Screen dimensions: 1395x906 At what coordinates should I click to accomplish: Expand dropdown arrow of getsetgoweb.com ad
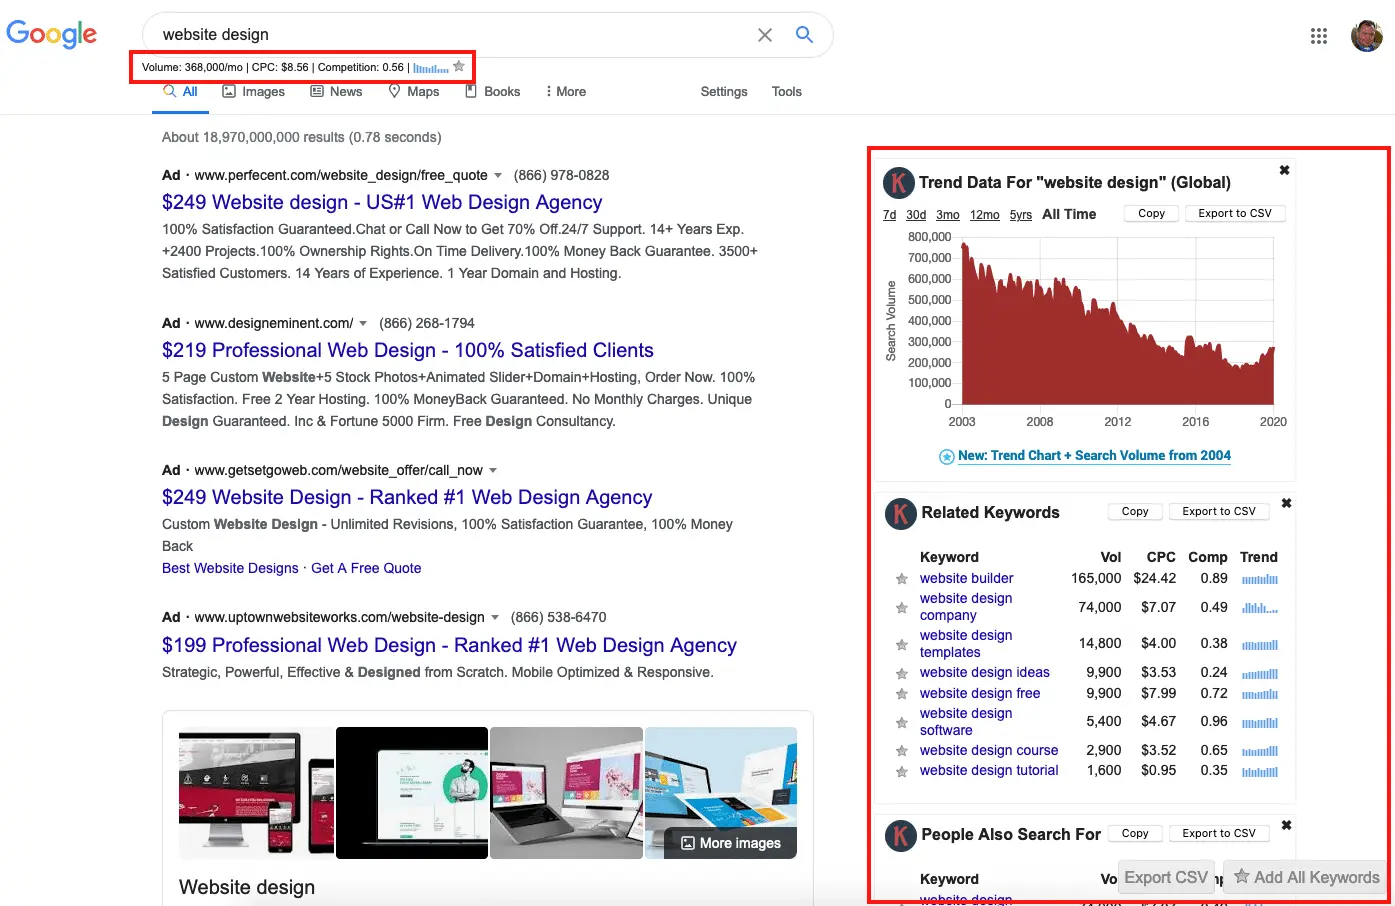pos(493,471)
